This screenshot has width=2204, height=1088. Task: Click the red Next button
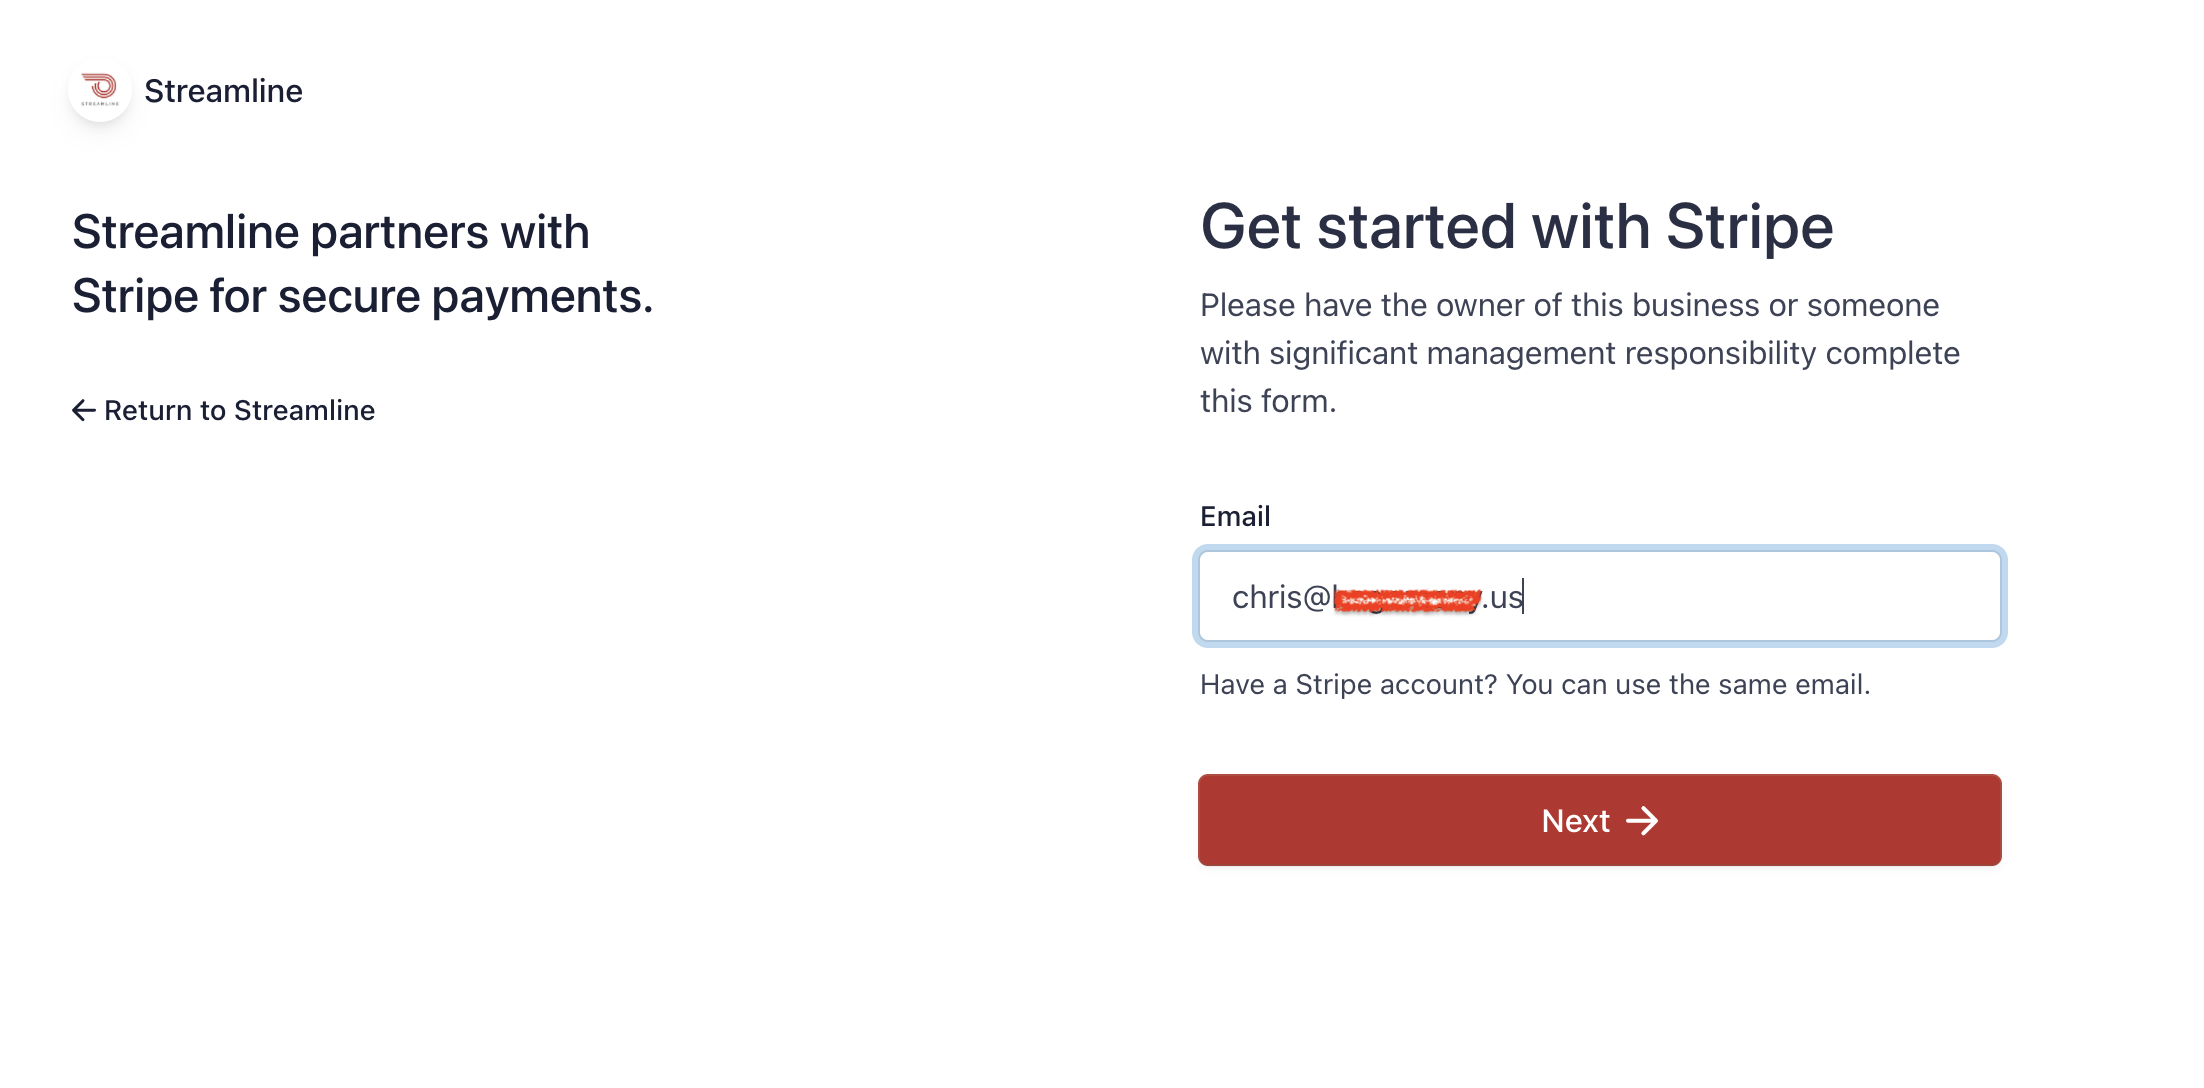1600,820
